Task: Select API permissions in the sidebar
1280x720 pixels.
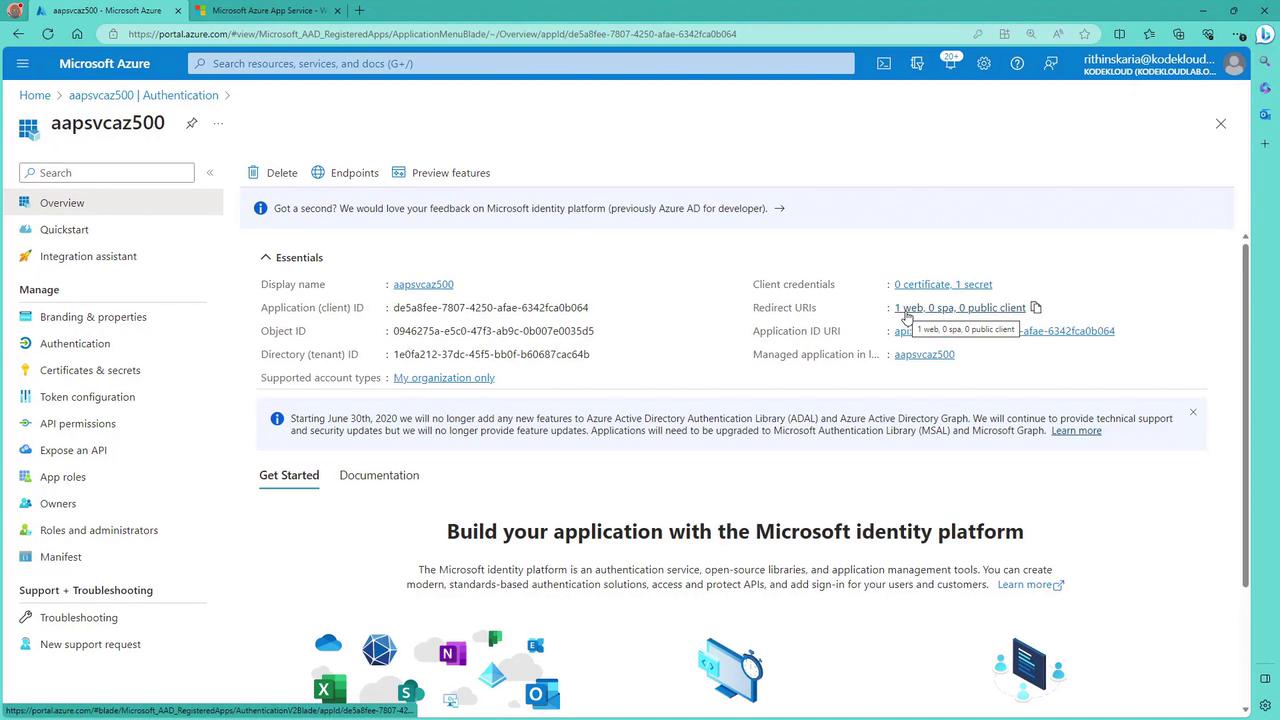Action: tap(78, 423)
